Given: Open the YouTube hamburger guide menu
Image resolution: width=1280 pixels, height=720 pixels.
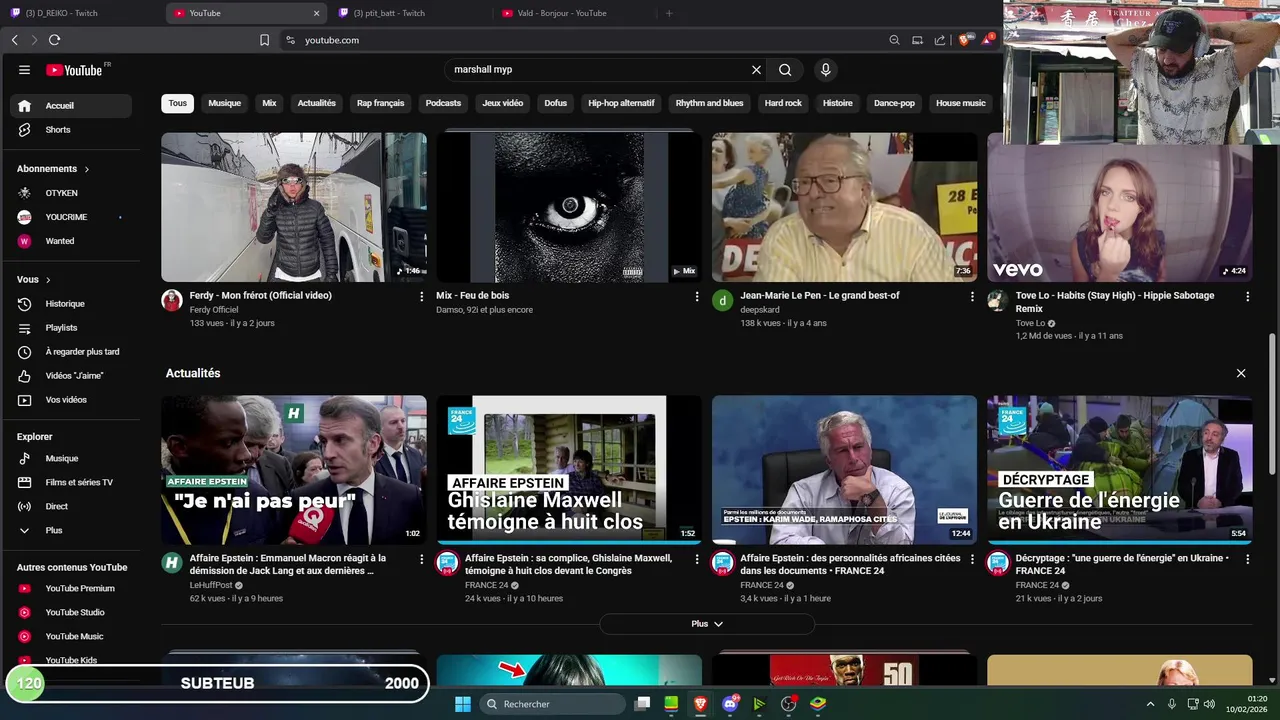Looking at the screenshot, I should click(x=24, y=70).
